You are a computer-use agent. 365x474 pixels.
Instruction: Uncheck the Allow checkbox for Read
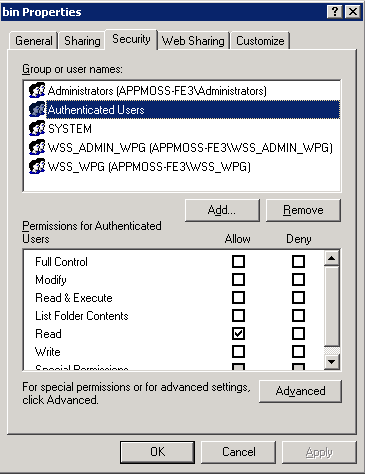click(x=238, y=334)
